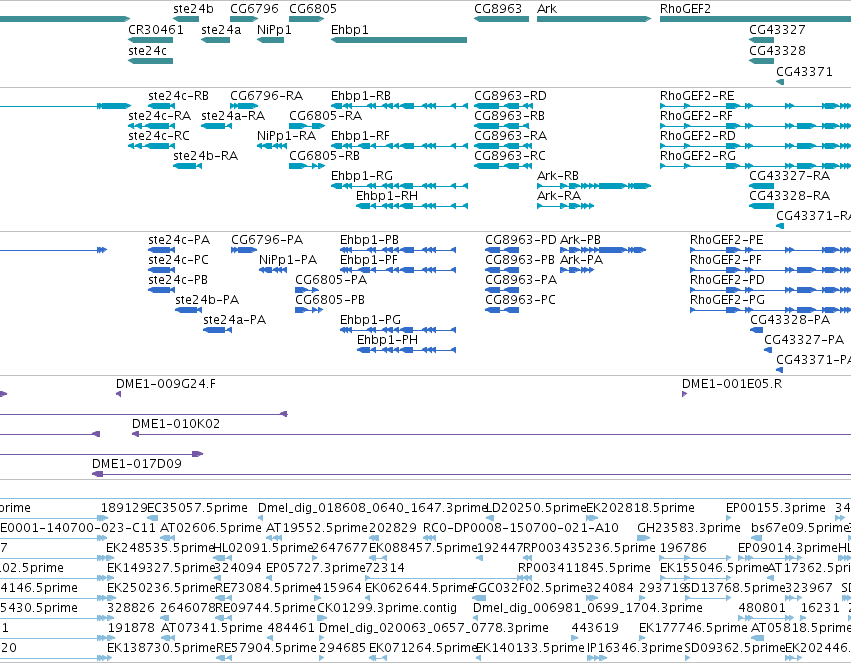Select the CG6796-RA transcript glyph
This screenshot has height=663, width=851.
point(244,106)
